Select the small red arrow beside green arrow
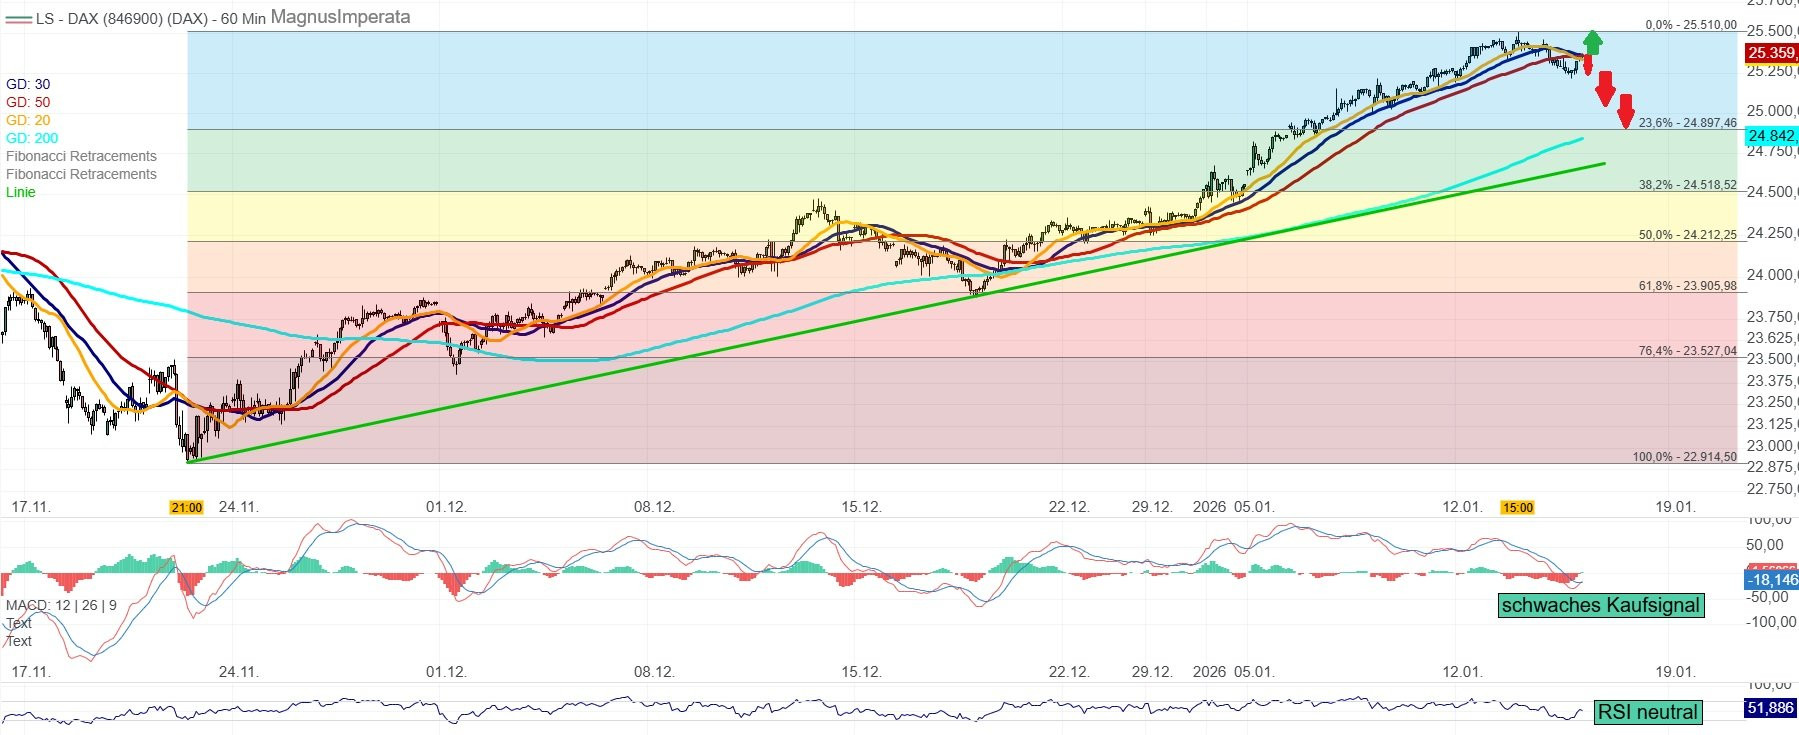The height and width of the screenshot is (735, 1799). (1587, 65)
